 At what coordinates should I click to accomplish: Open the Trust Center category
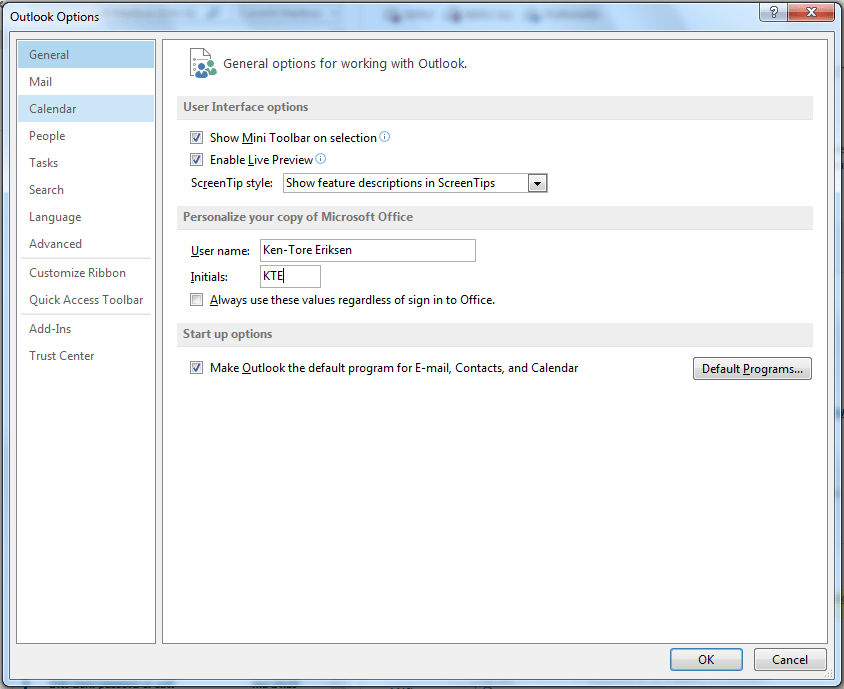[x=86, y=356]
